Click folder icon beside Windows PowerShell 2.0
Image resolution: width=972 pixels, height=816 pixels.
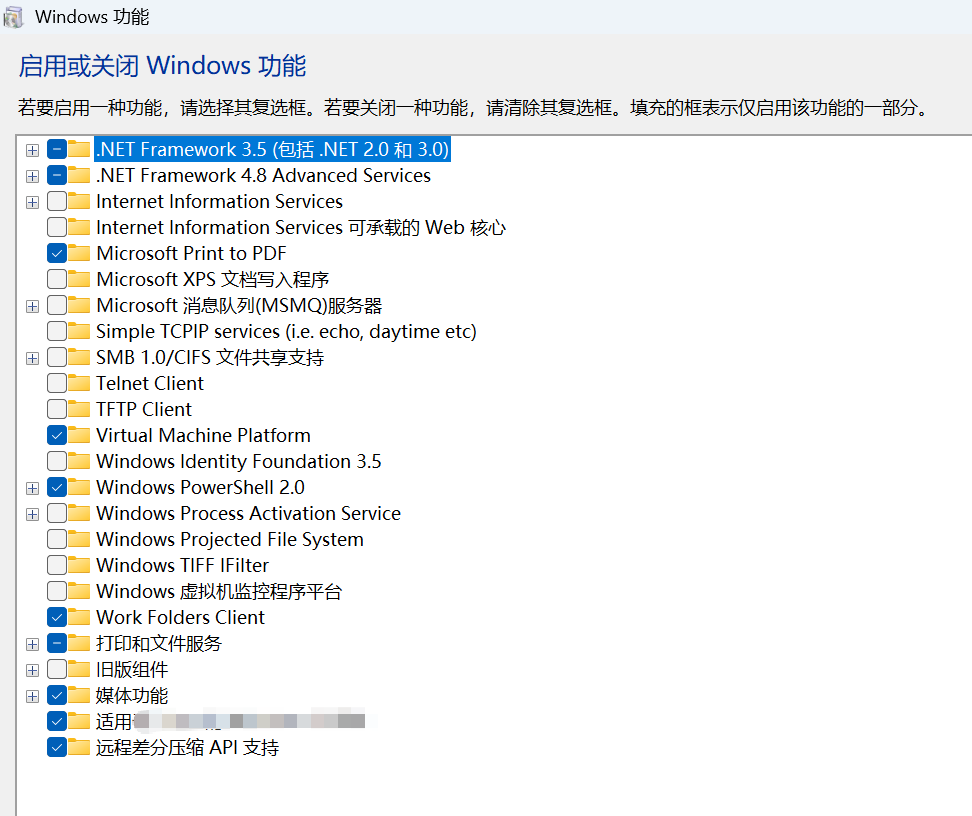79,488
